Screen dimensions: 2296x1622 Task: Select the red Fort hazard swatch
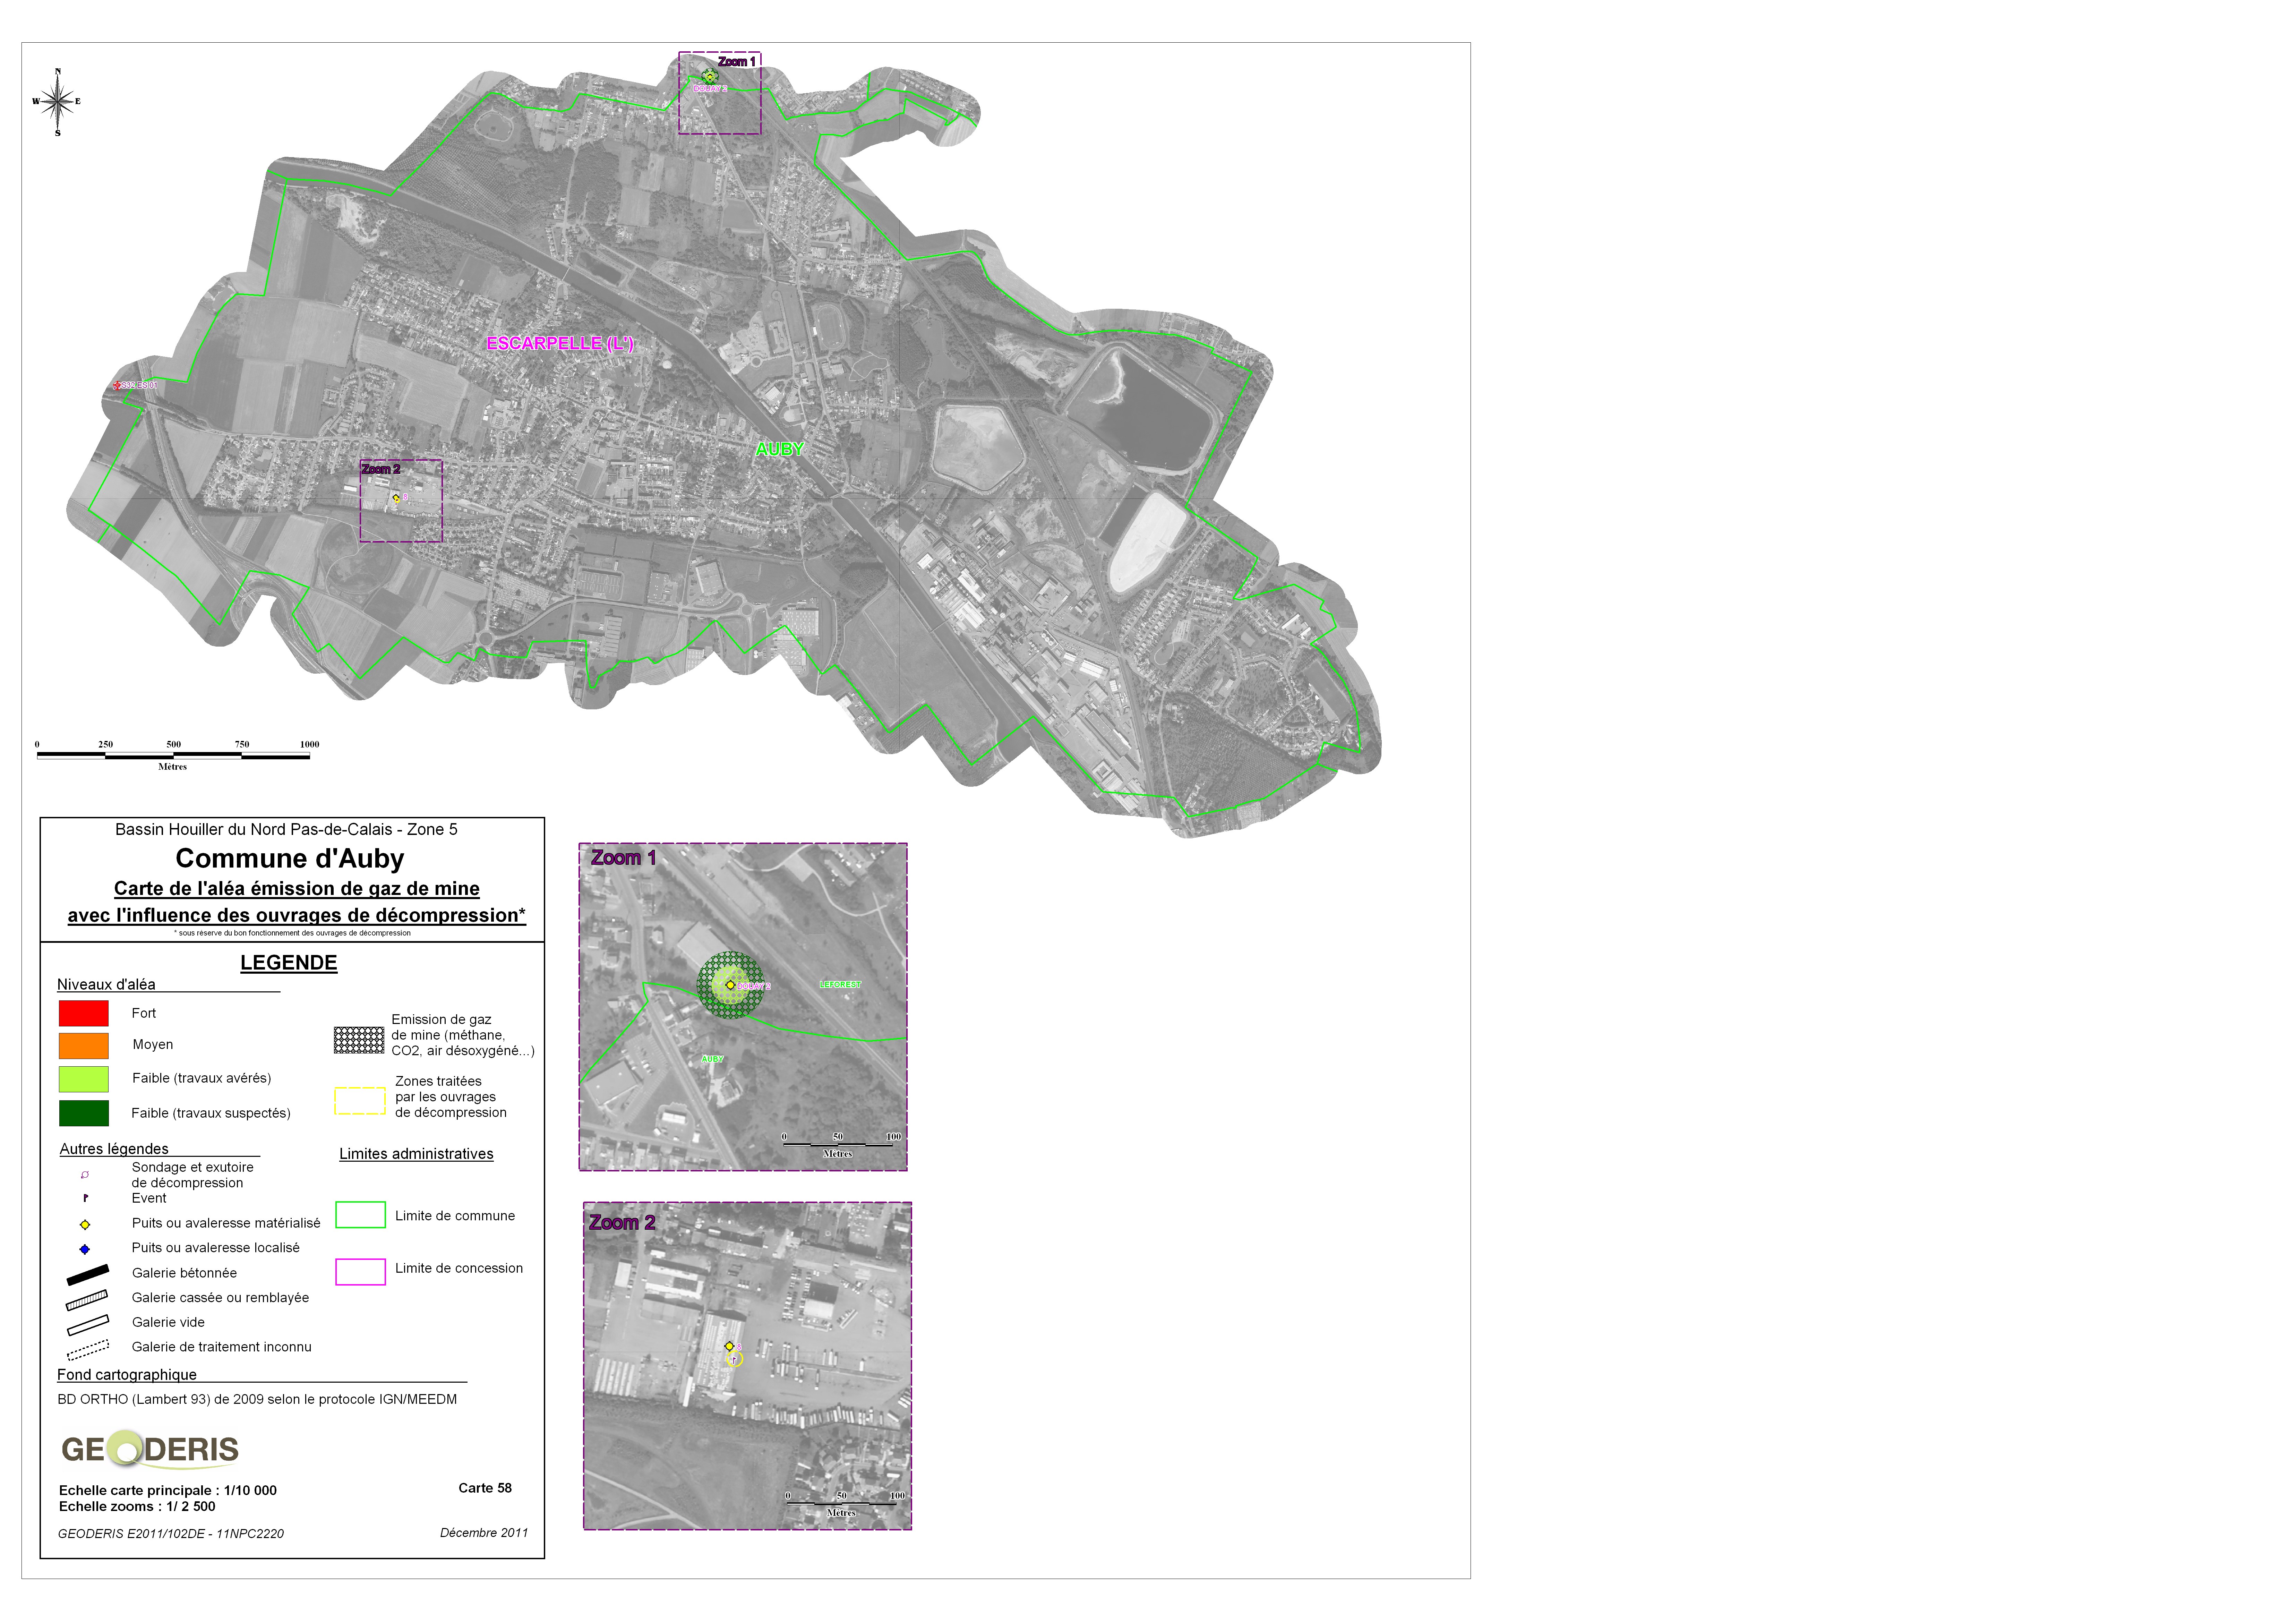pyautogui.click(x=84, y=1013)
